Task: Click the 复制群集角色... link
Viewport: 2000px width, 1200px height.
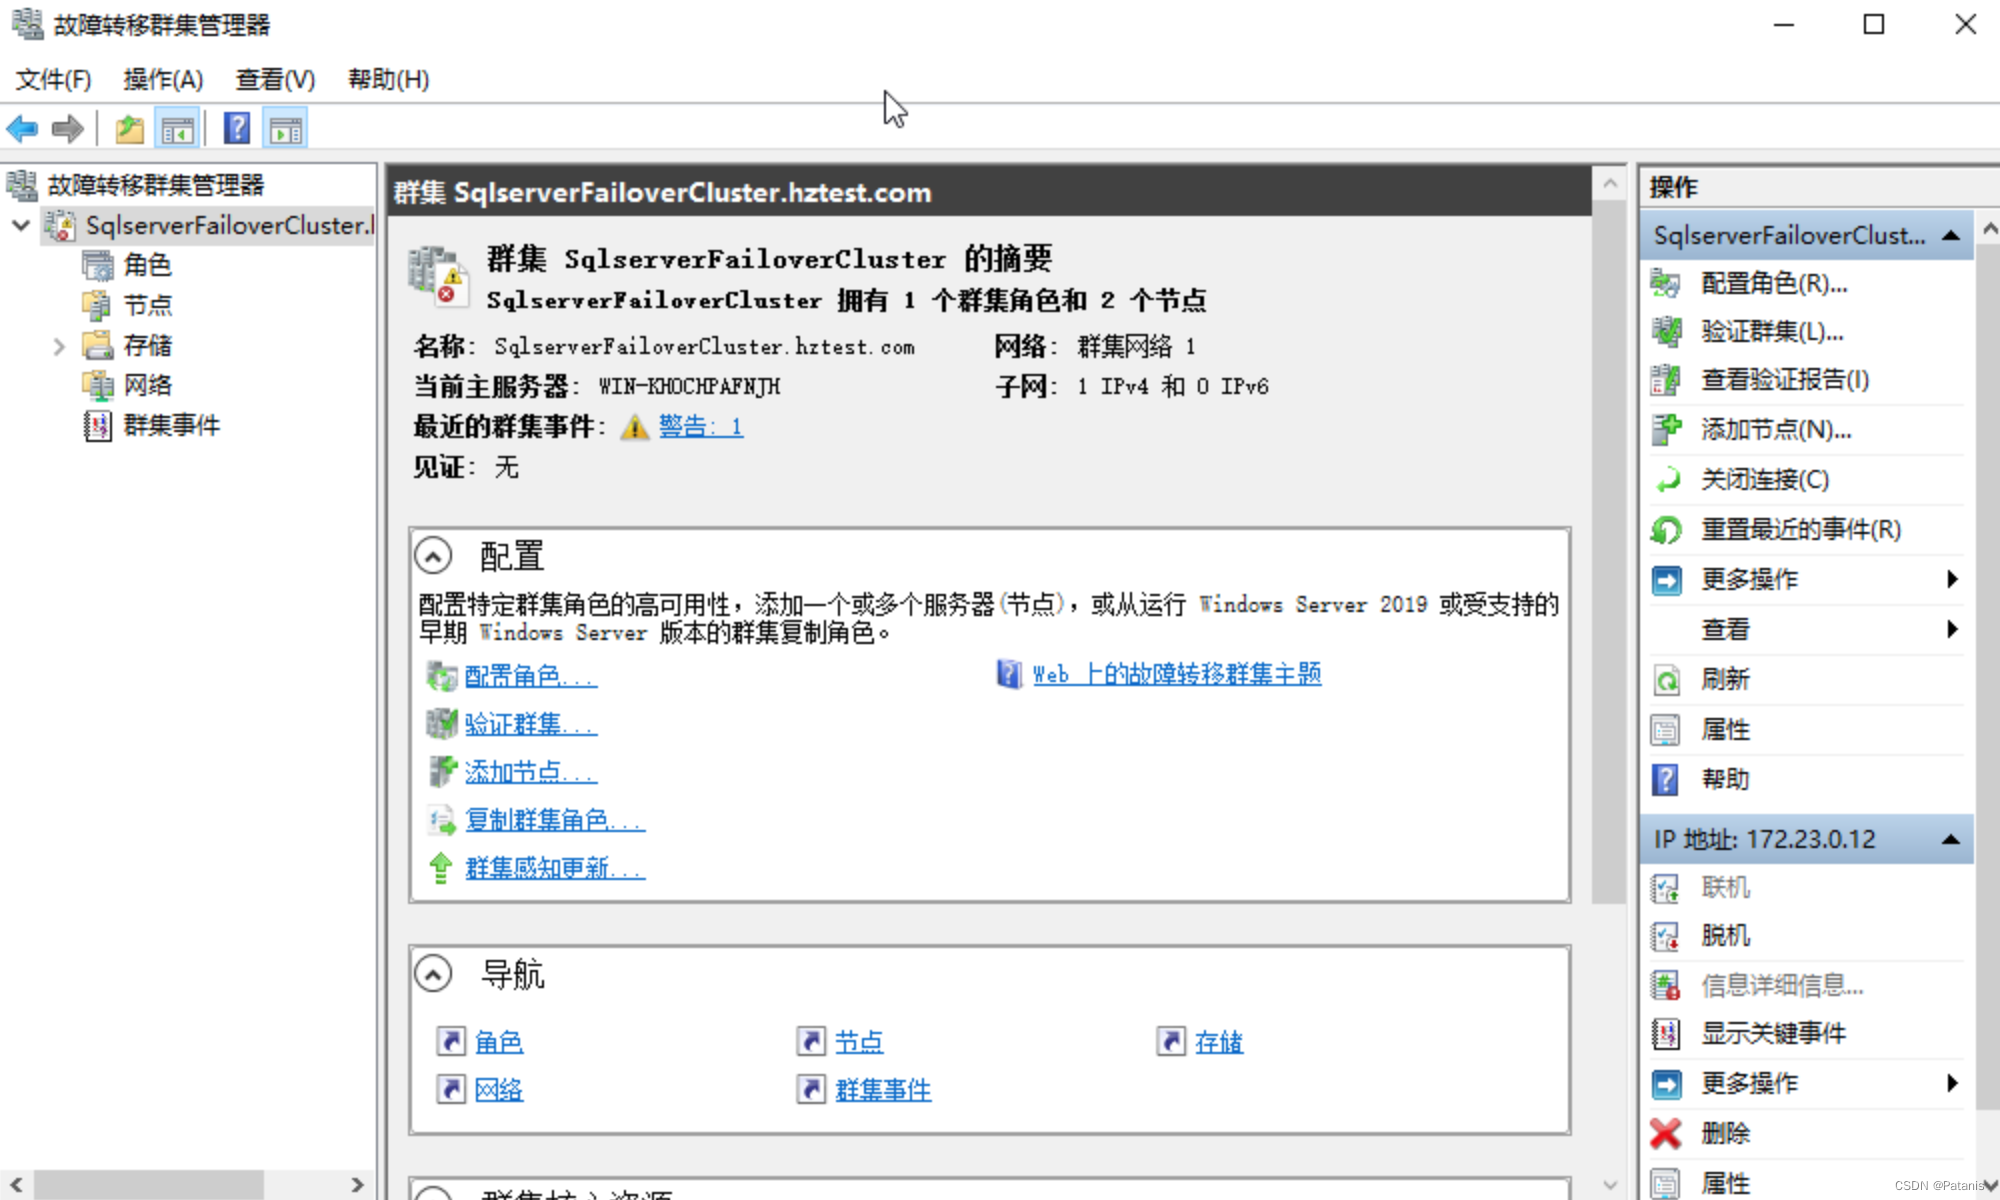Action: [x=555, y=820]
